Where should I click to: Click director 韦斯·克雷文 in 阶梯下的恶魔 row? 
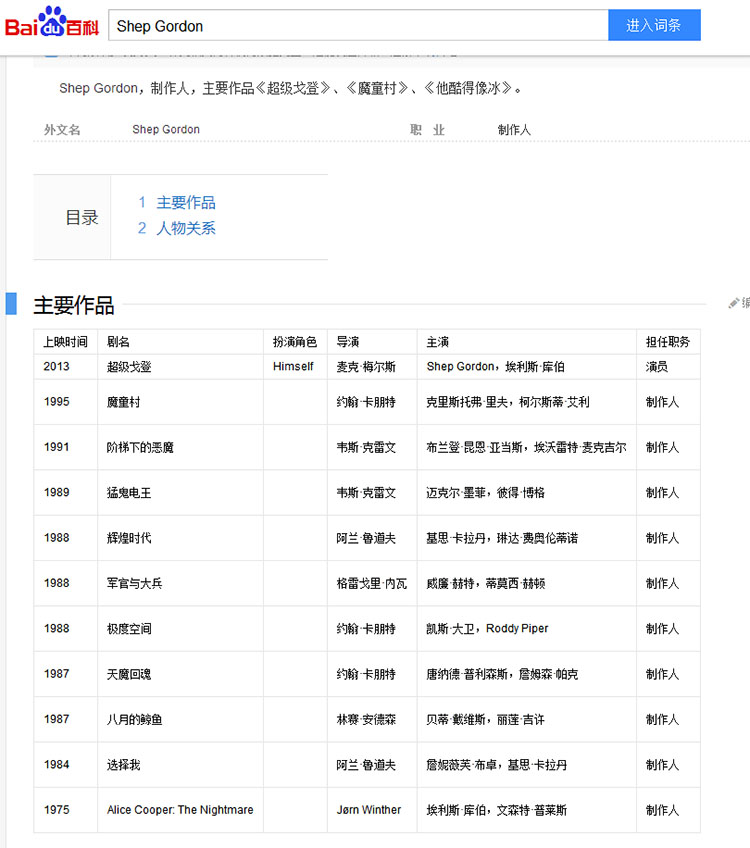pos(366,448)
